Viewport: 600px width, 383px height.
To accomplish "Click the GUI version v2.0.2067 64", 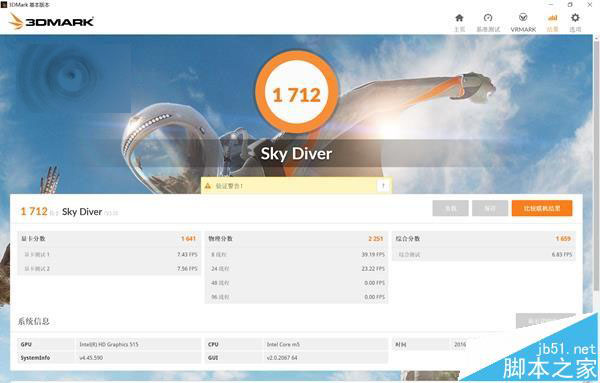I will 282,358.
